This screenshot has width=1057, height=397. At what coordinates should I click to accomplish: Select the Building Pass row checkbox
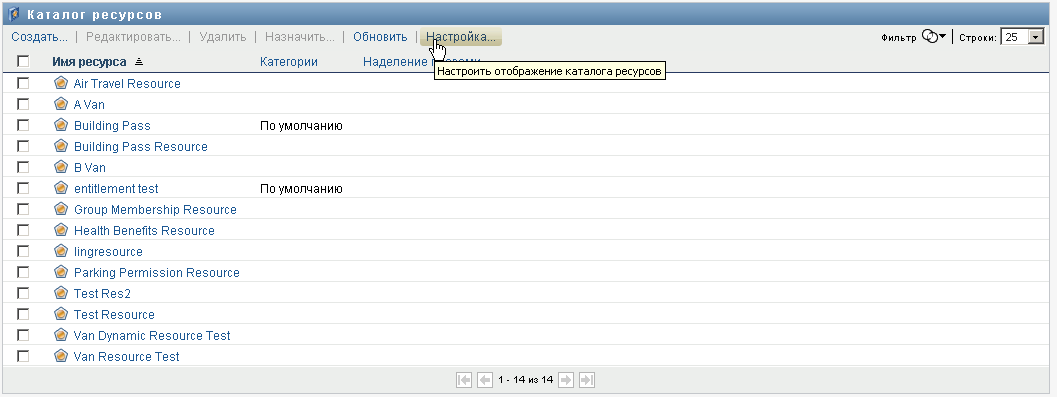(24, 125)
